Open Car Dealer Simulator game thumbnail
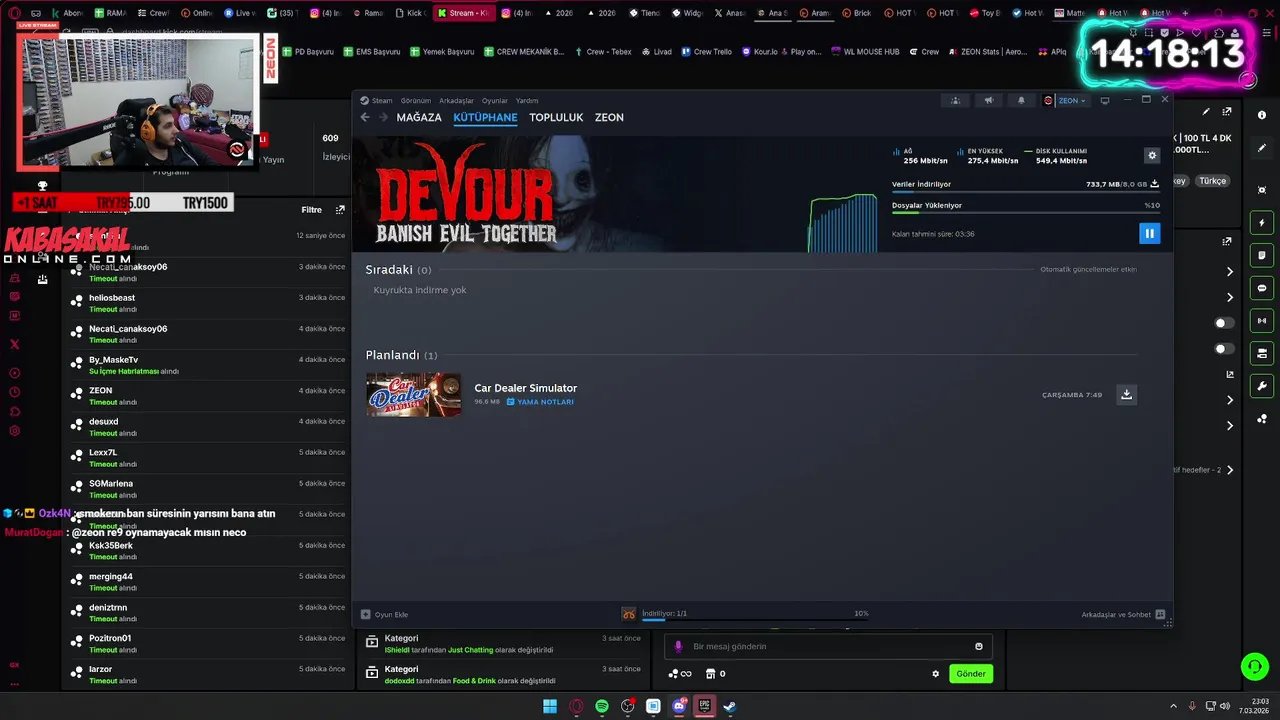The height and width of the screenshot is (720, 1280). pyautogui.click(x=414, y=394)
